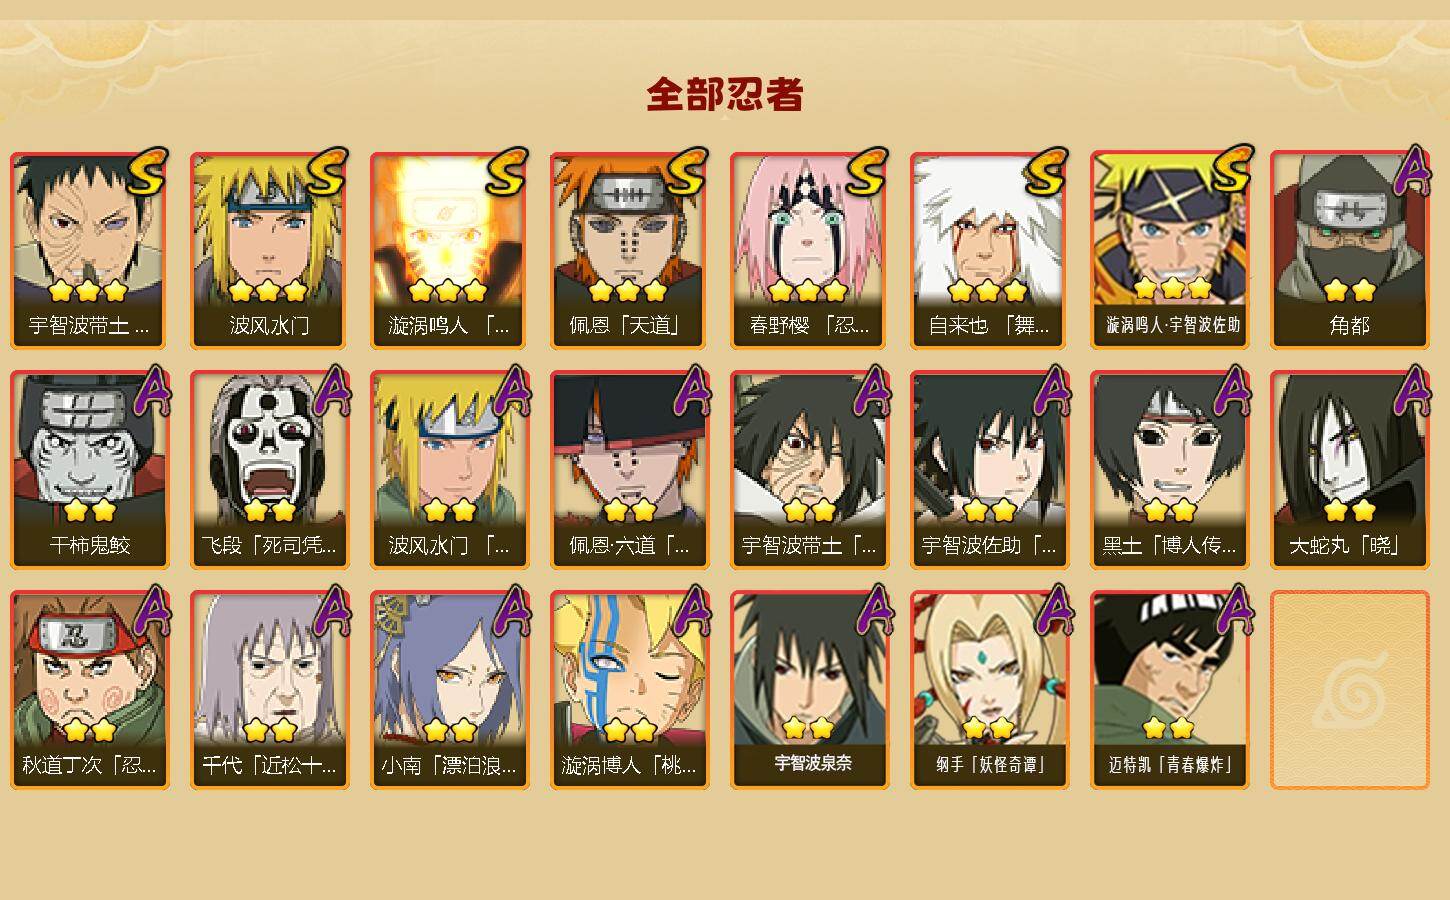Select the 波风水门 S-rank ninja card

(x=269, y=250)
